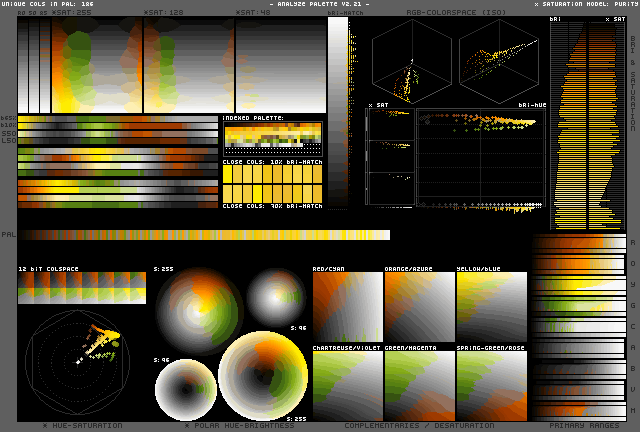Click the hexagonal hue-saturation plot
The image size is (640, 432).
[x=76, y=363]
